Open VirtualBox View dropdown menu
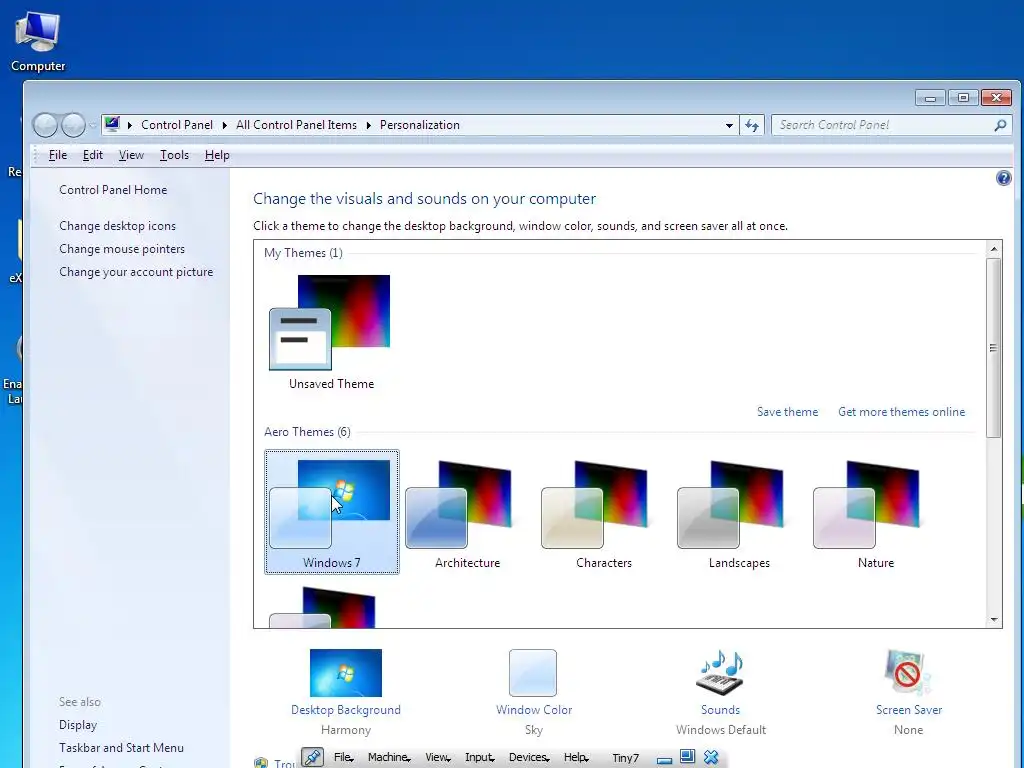 [438, 758]
